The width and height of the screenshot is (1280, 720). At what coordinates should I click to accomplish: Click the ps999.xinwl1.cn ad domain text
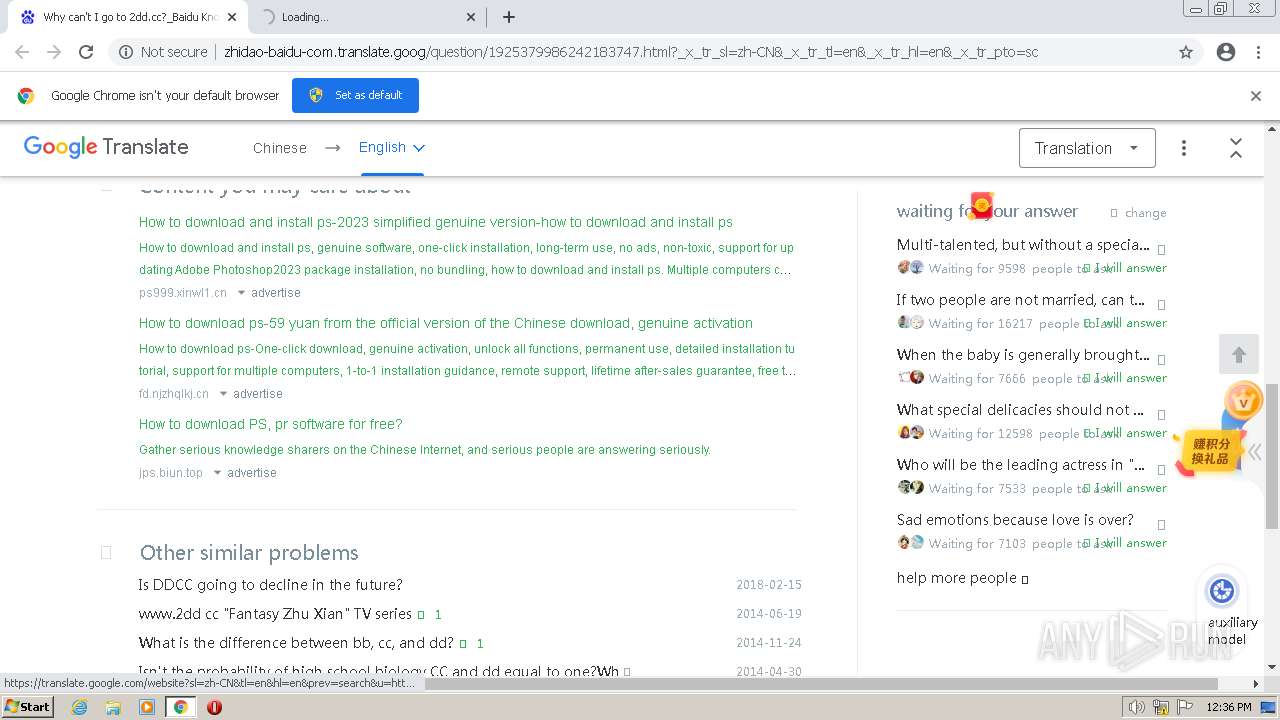pyautogui.click(x=183, y=293)
